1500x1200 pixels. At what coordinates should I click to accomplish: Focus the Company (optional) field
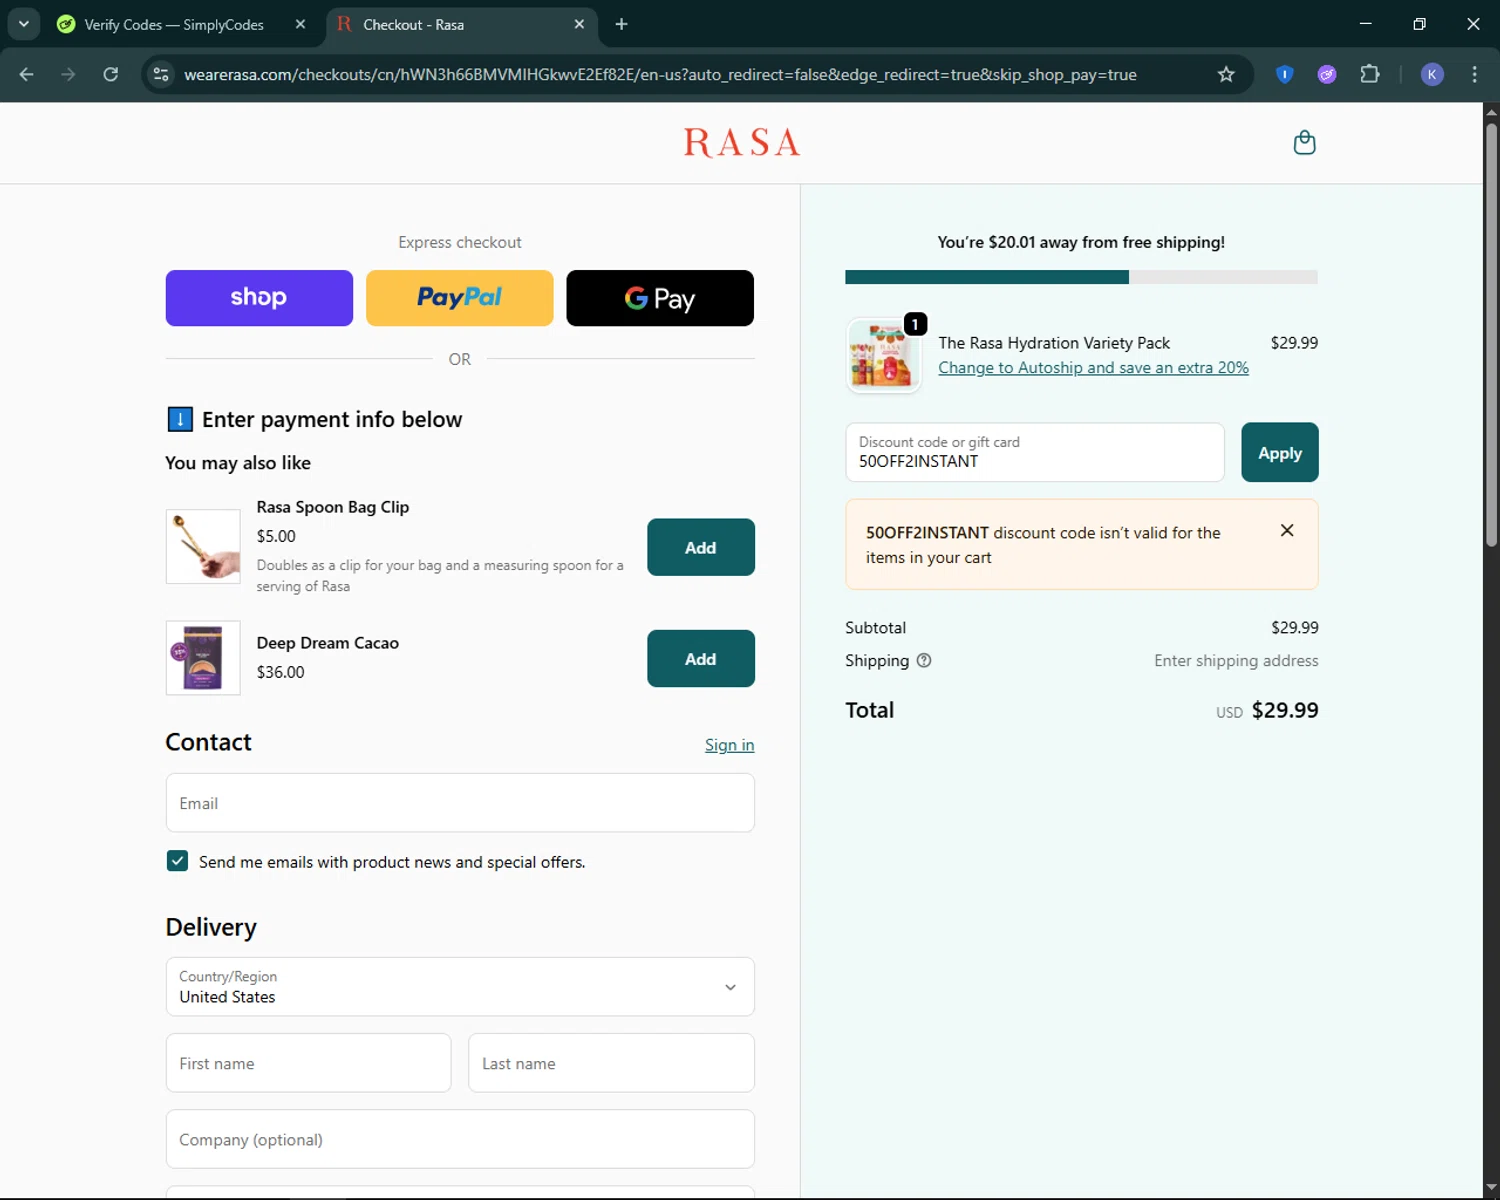tap(460, 1139)
